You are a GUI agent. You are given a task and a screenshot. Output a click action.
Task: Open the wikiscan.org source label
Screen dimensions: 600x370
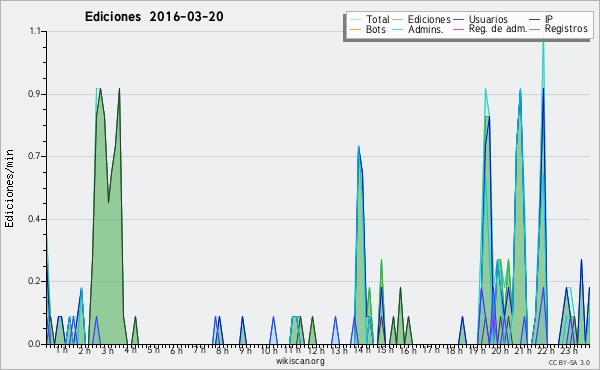click(x=300, y=361)
